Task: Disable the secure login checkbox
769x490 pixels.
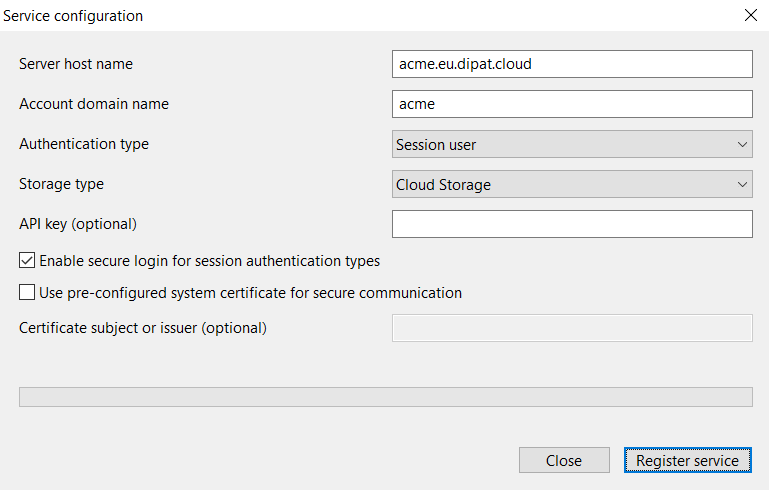Action: point(27,261)
